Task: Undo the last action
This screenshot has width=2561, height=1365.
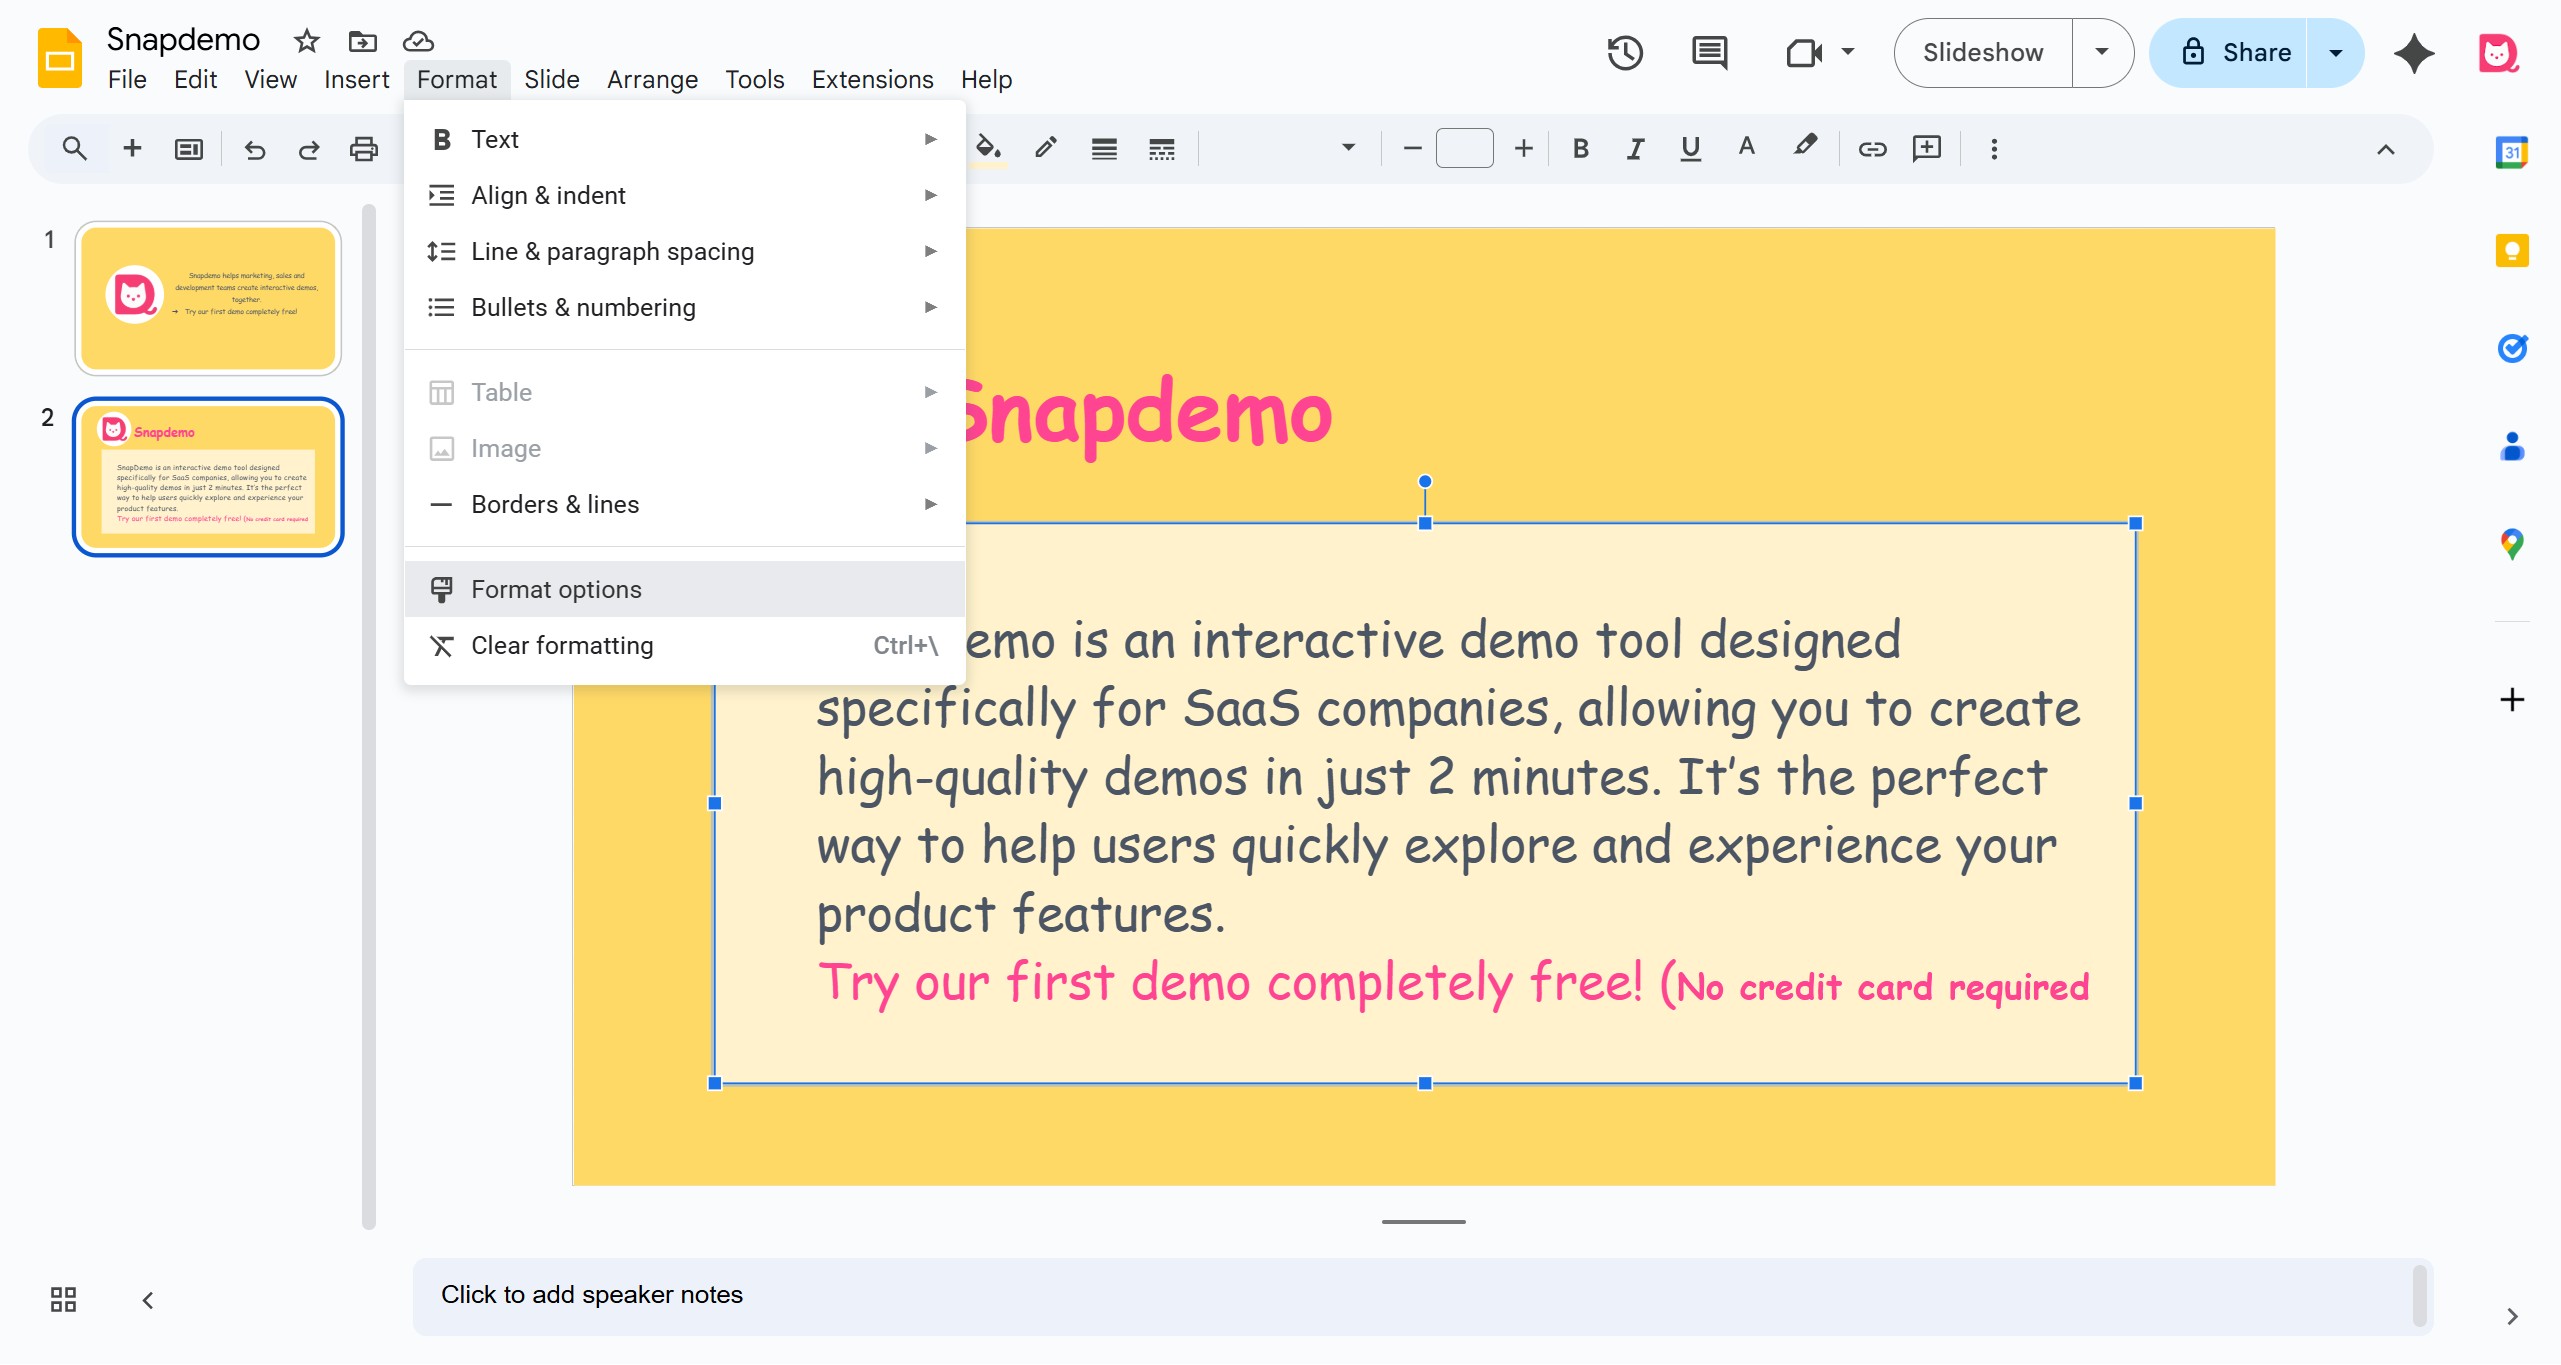Action: tap(255, 149)
